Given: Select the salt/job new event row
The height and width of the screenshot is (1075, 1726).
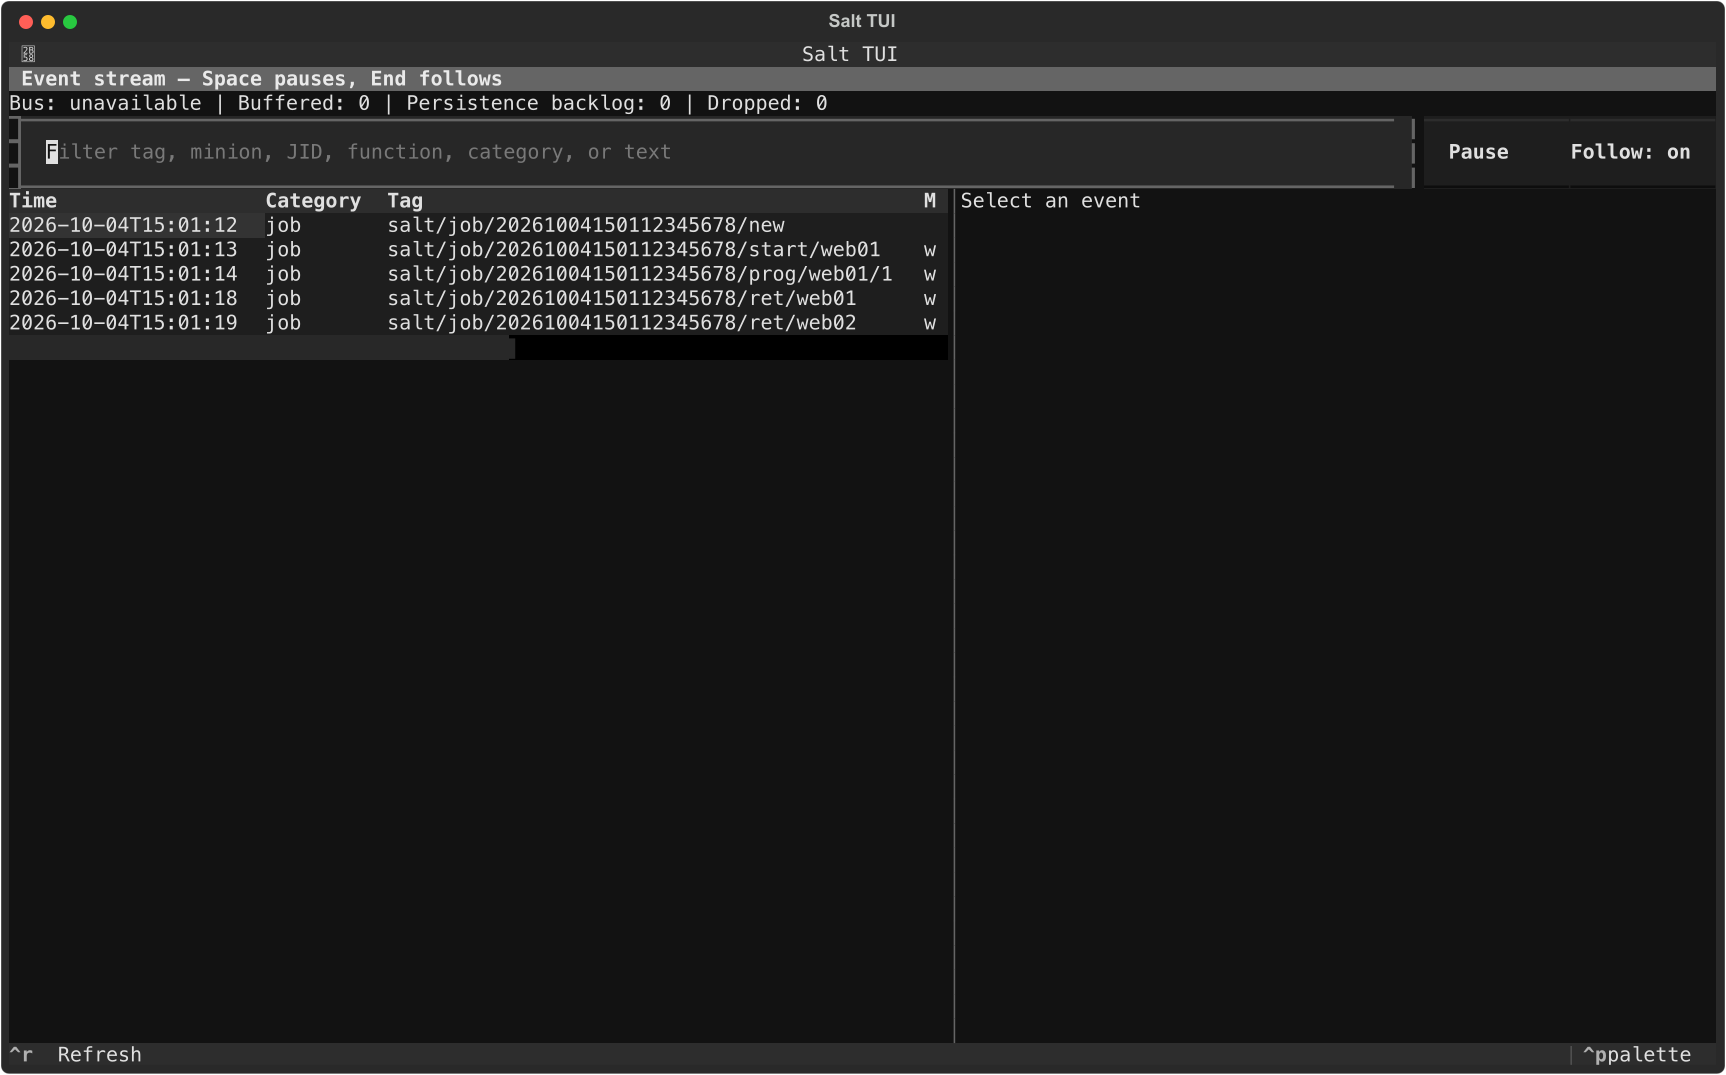Looking at the screenshot, I should pos(478,225).
